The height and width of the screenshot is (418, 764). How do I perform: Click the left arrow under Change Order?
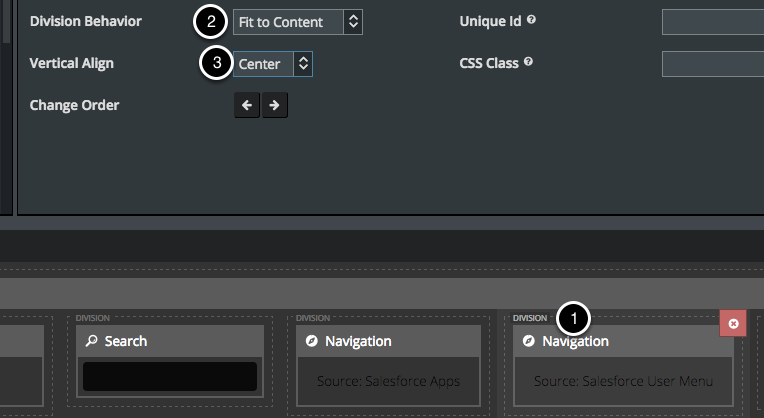(247, 105)
